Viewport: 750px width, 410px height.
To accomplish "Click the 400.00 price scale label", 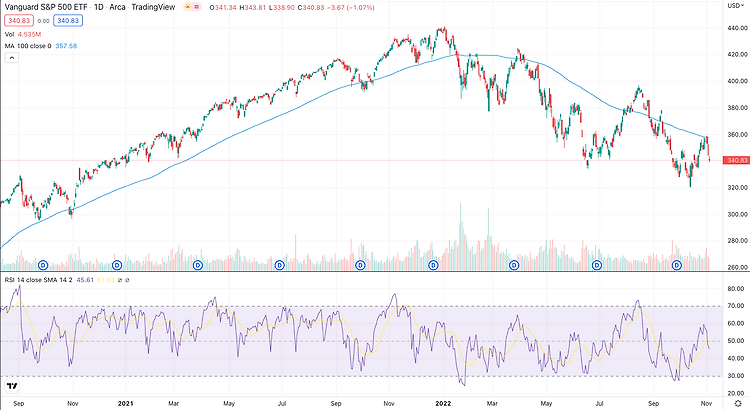I will point(737,81).
